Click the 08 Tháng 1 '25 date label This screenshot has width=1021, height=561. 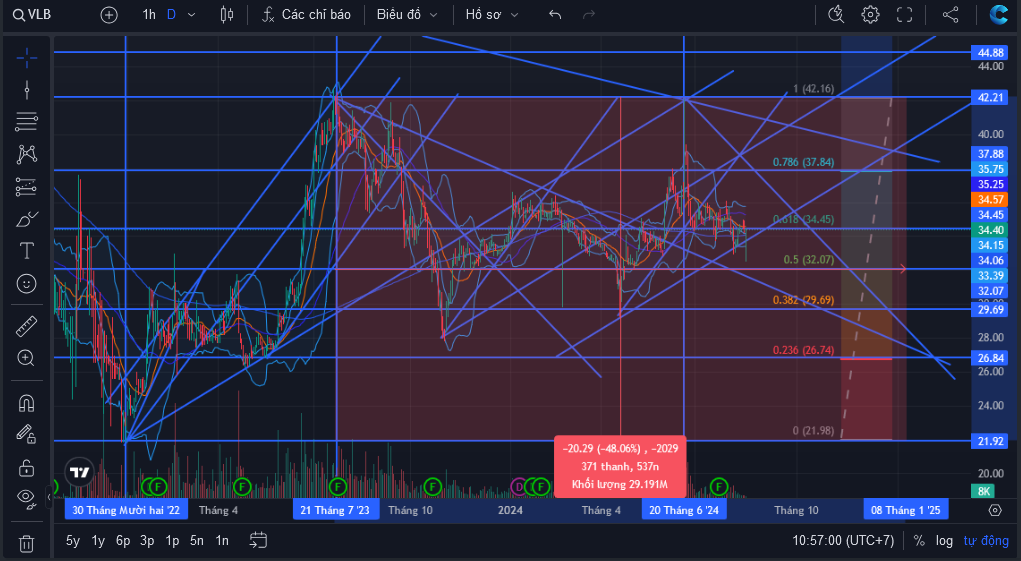(x=906, y=510)
